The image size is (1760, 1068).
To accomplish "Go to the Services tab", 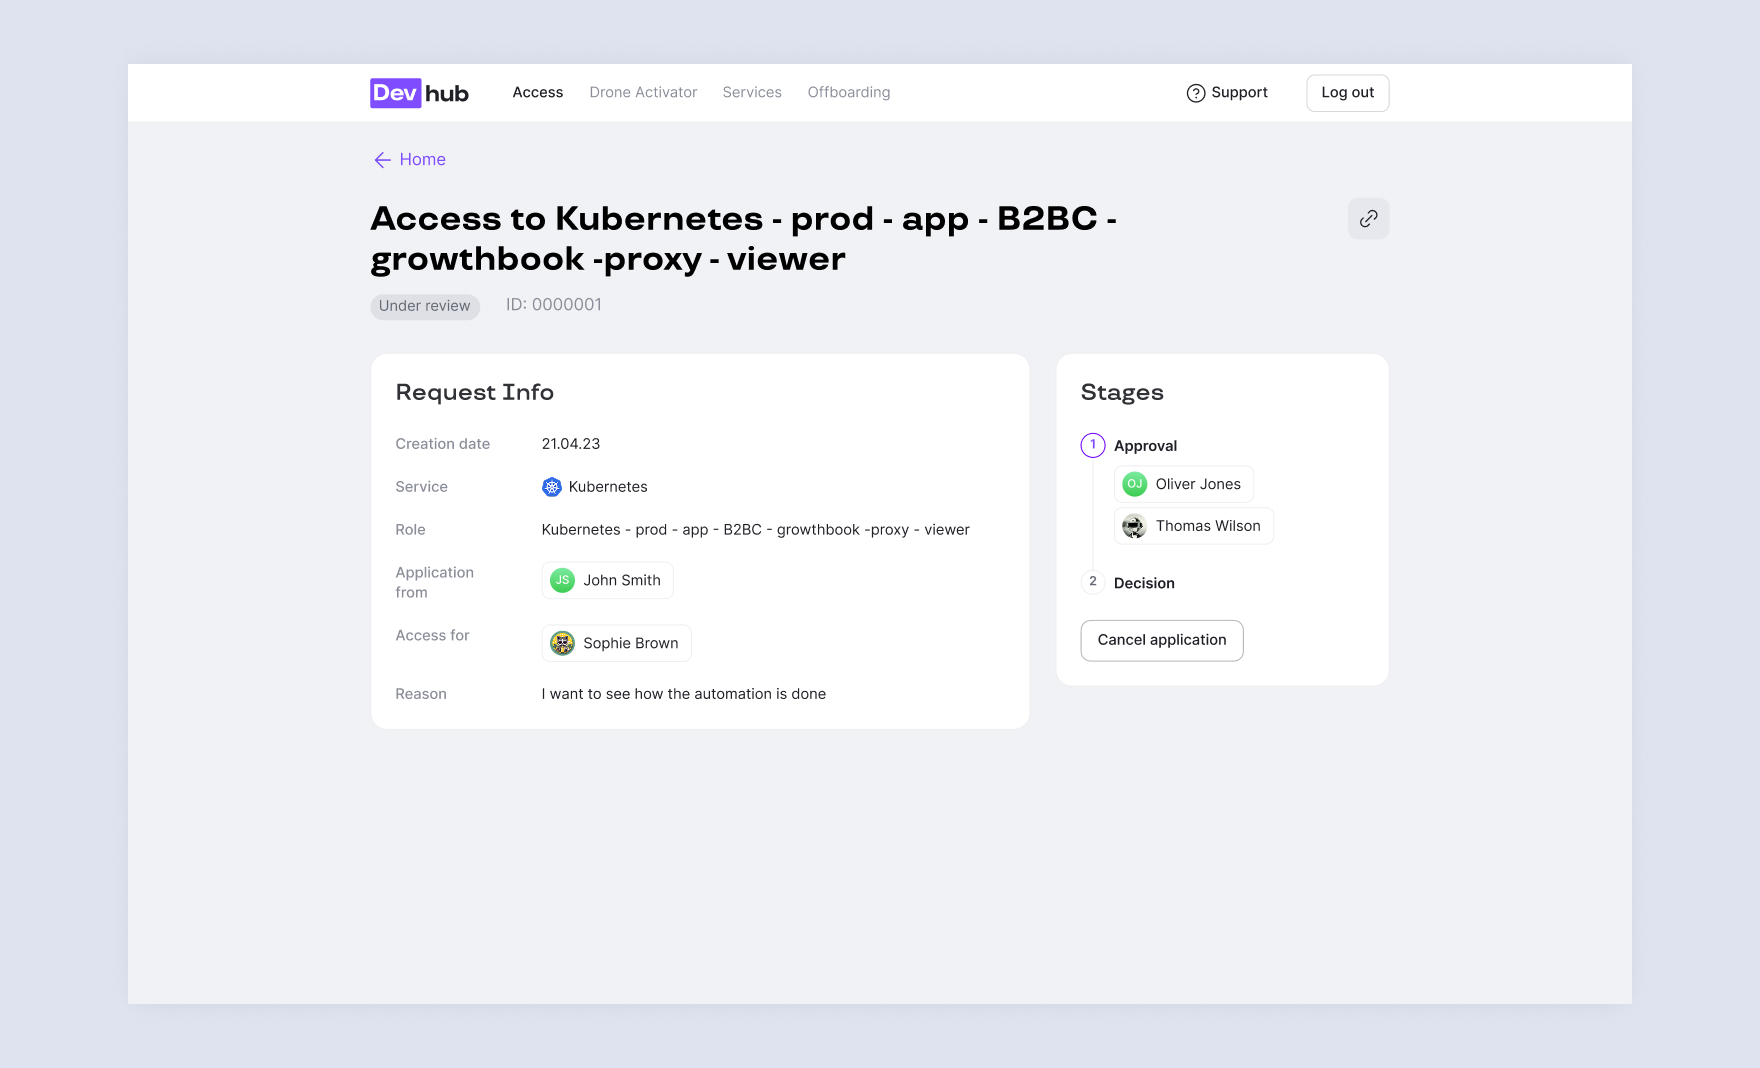I will coord(752,92).
